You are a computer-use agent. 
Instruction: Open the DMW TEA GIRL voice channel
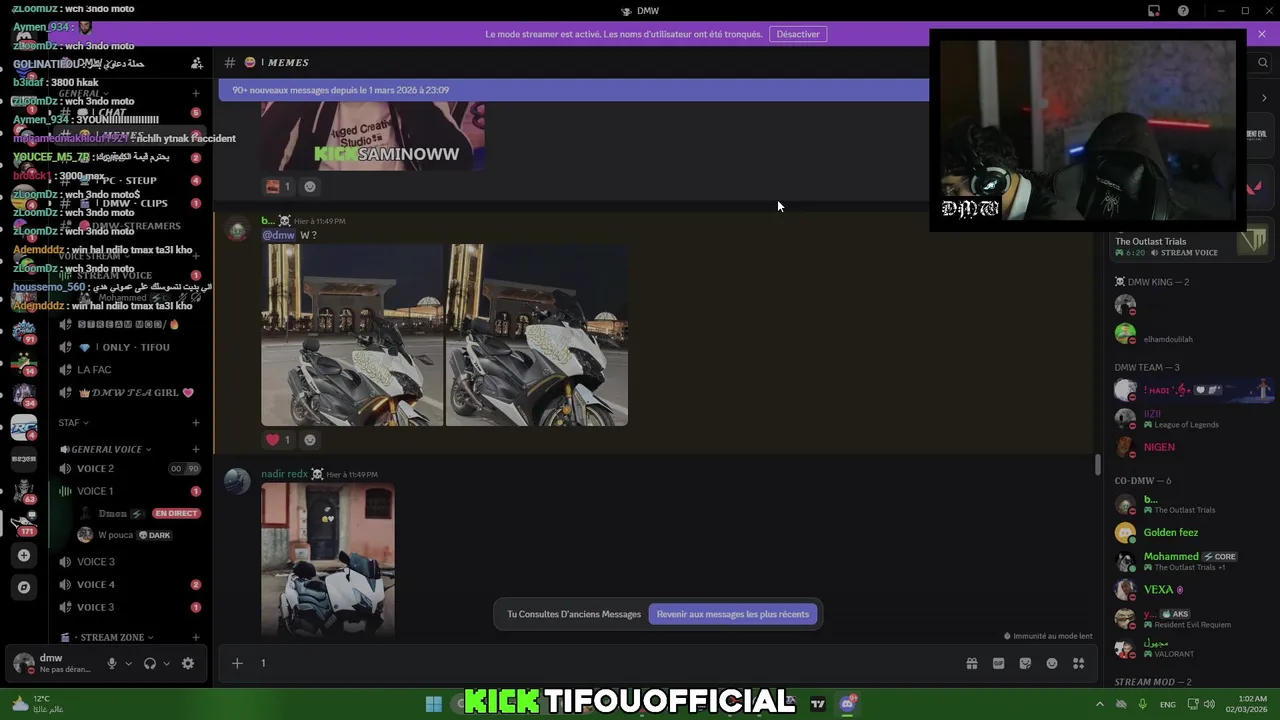[x=130, y=393]
